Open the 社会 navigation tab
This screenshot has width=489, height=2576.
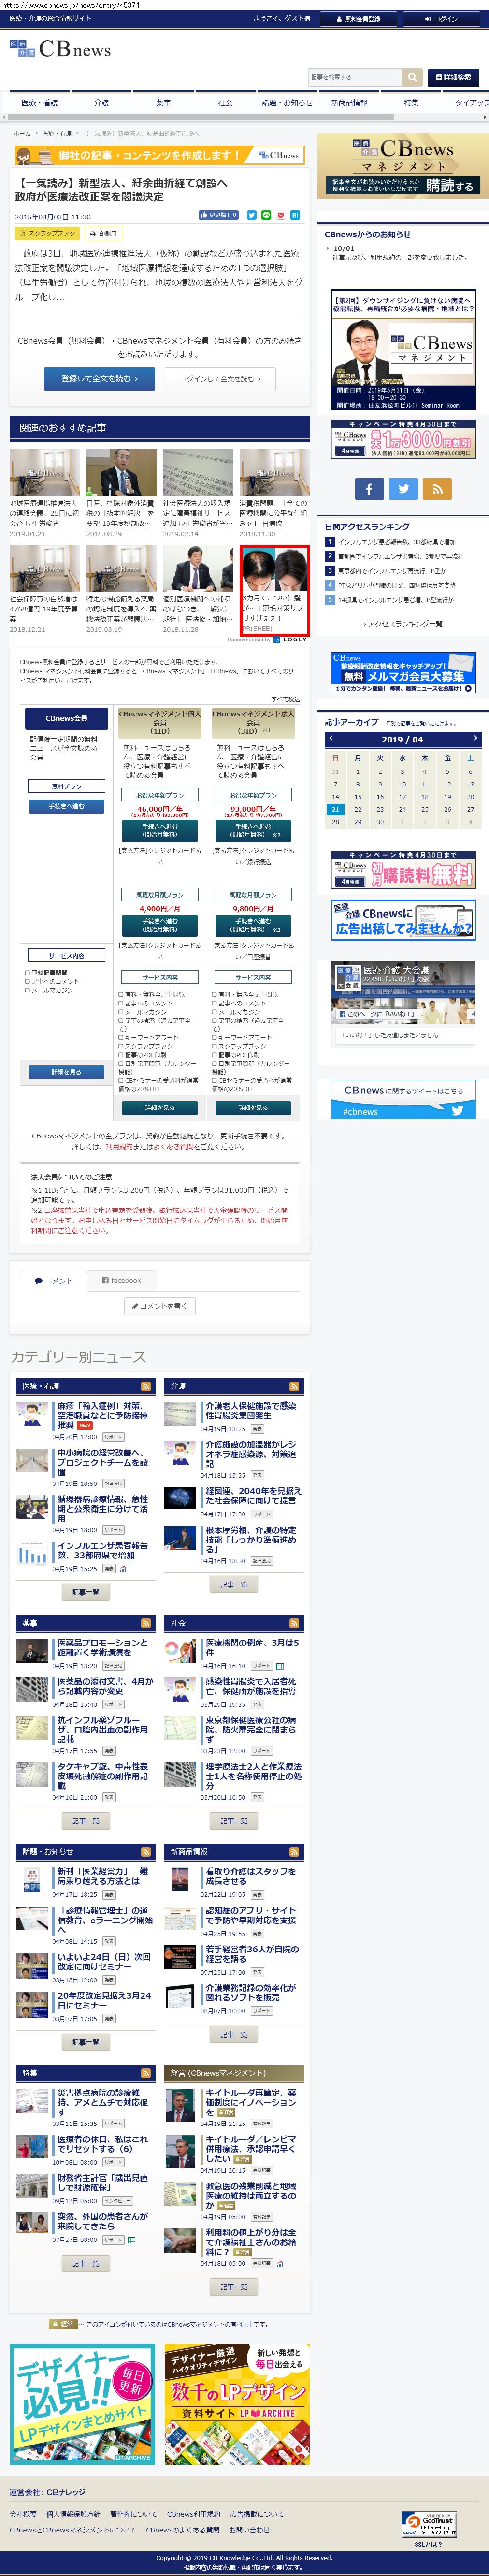coord(225,103)
